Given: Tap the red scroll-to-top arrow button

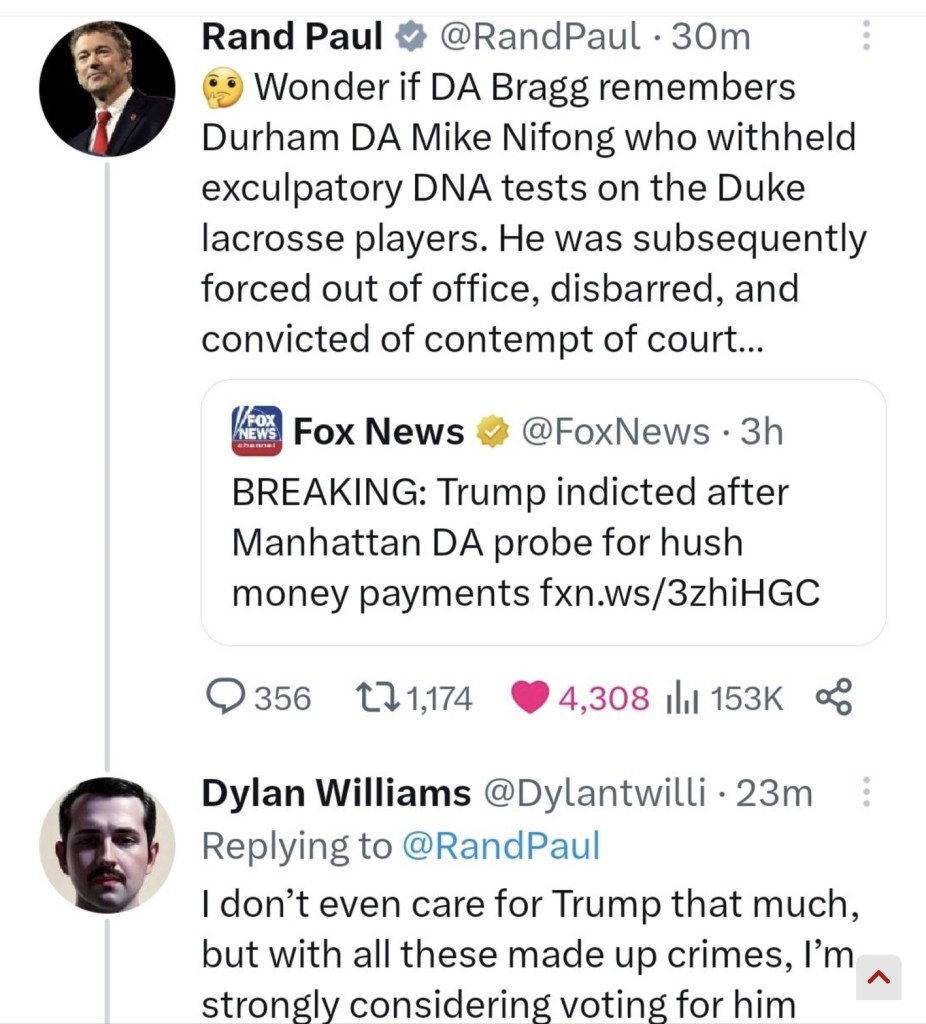Looking at the screenshot, I should pyautogui.click(x=879, y=977).
